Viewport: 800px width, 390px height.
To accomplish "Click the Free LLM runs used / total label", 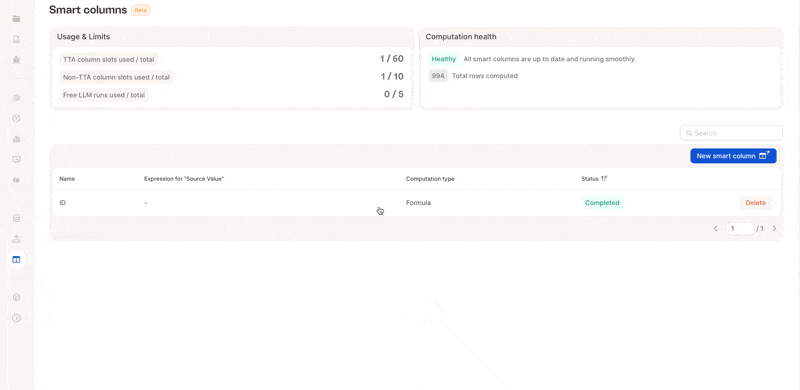I will 104,95.
